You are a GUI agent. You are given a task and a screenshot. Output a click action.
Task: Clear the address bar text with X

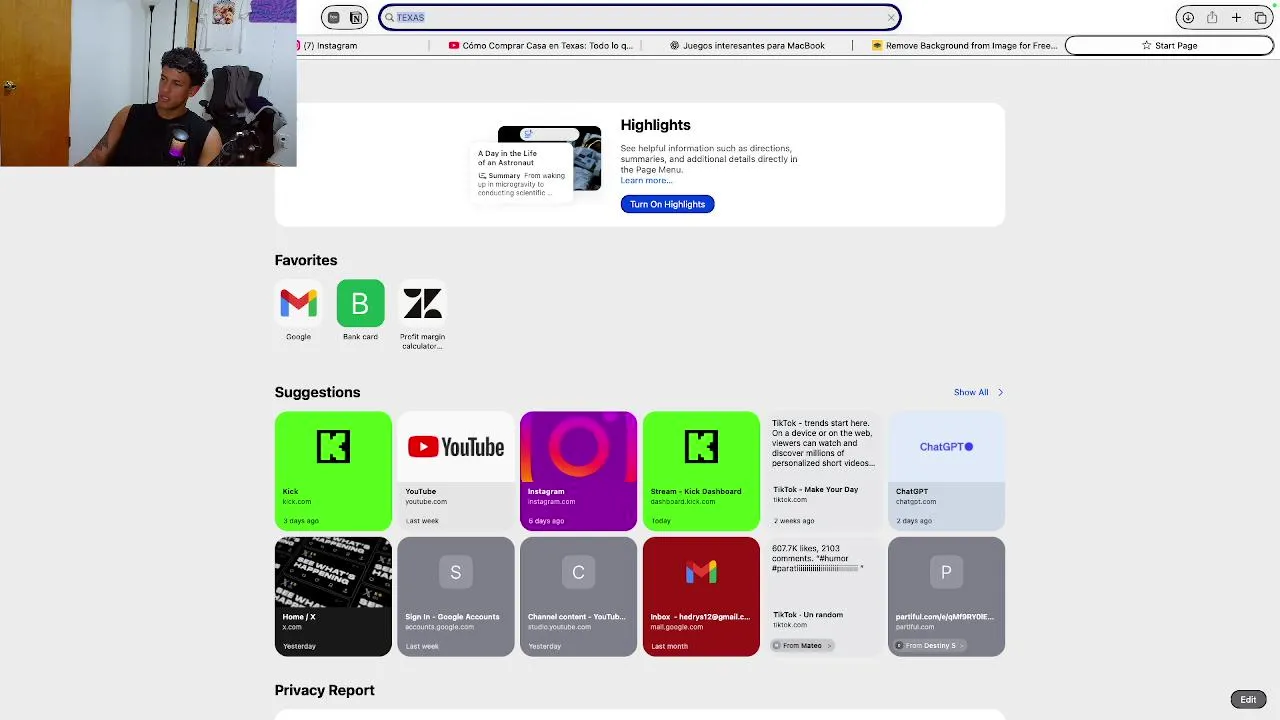pyautogui.click(x=891, y=17)
